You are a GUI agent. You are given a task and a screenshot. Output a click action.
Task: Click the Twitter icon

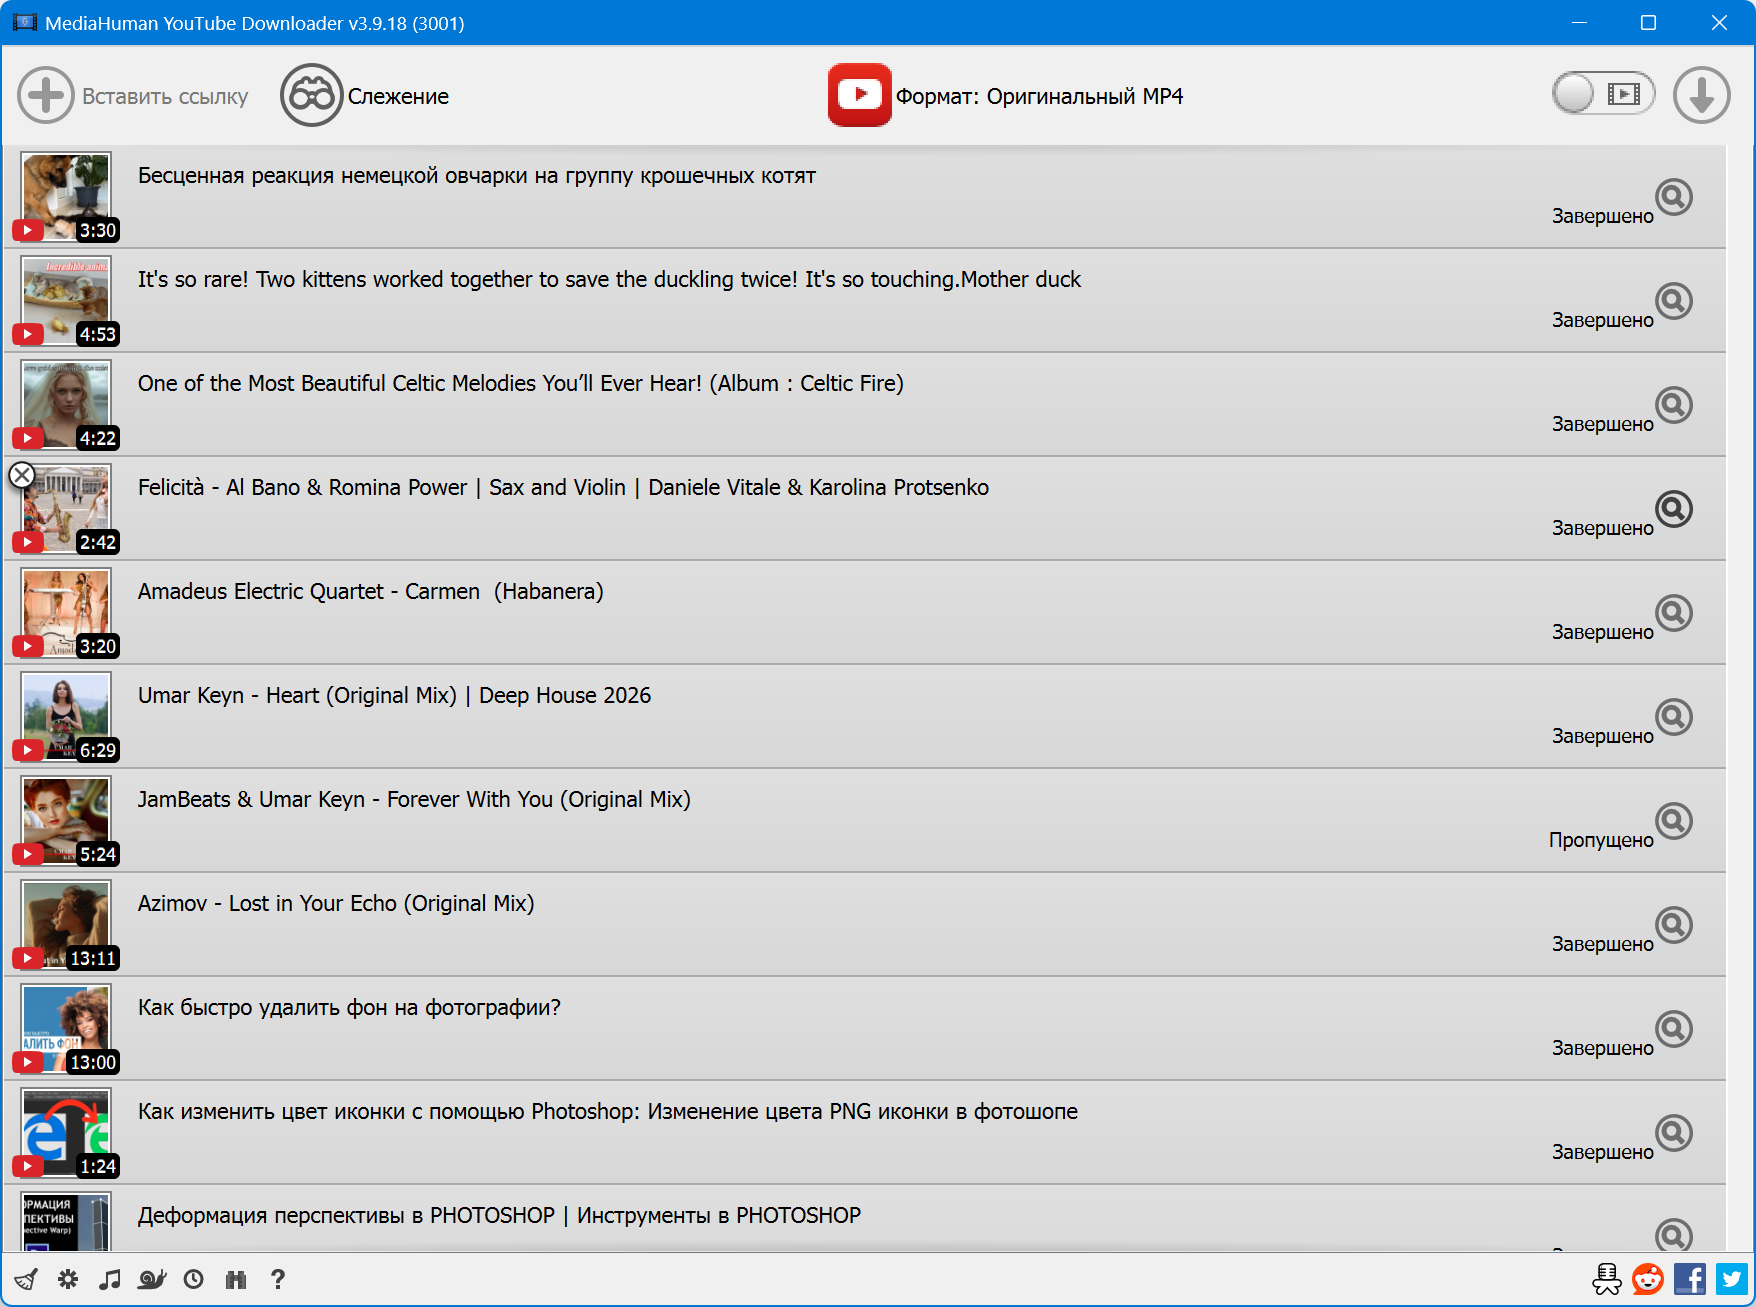pos(1732,1279)
